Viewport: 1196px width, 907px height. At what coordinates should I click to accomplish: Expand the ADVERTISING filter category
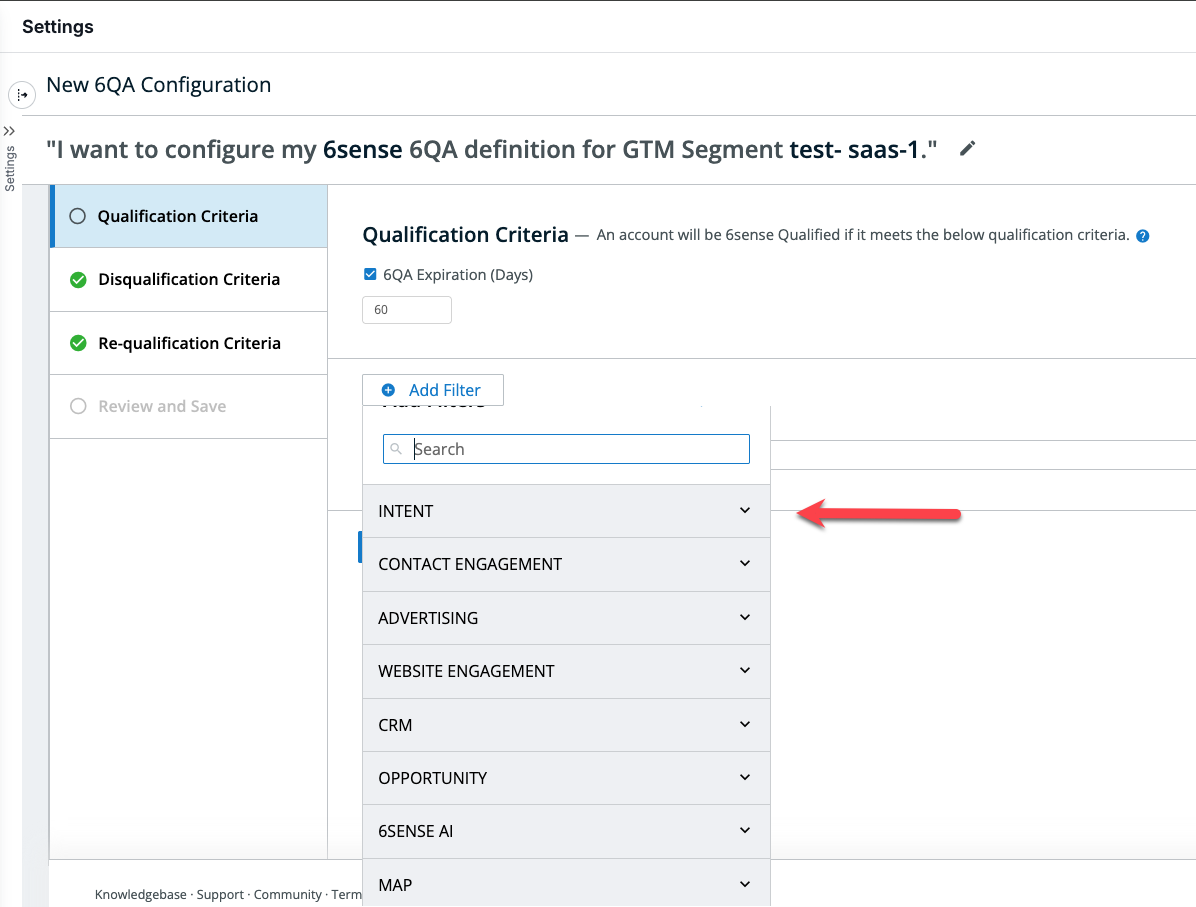click(566, 618)
